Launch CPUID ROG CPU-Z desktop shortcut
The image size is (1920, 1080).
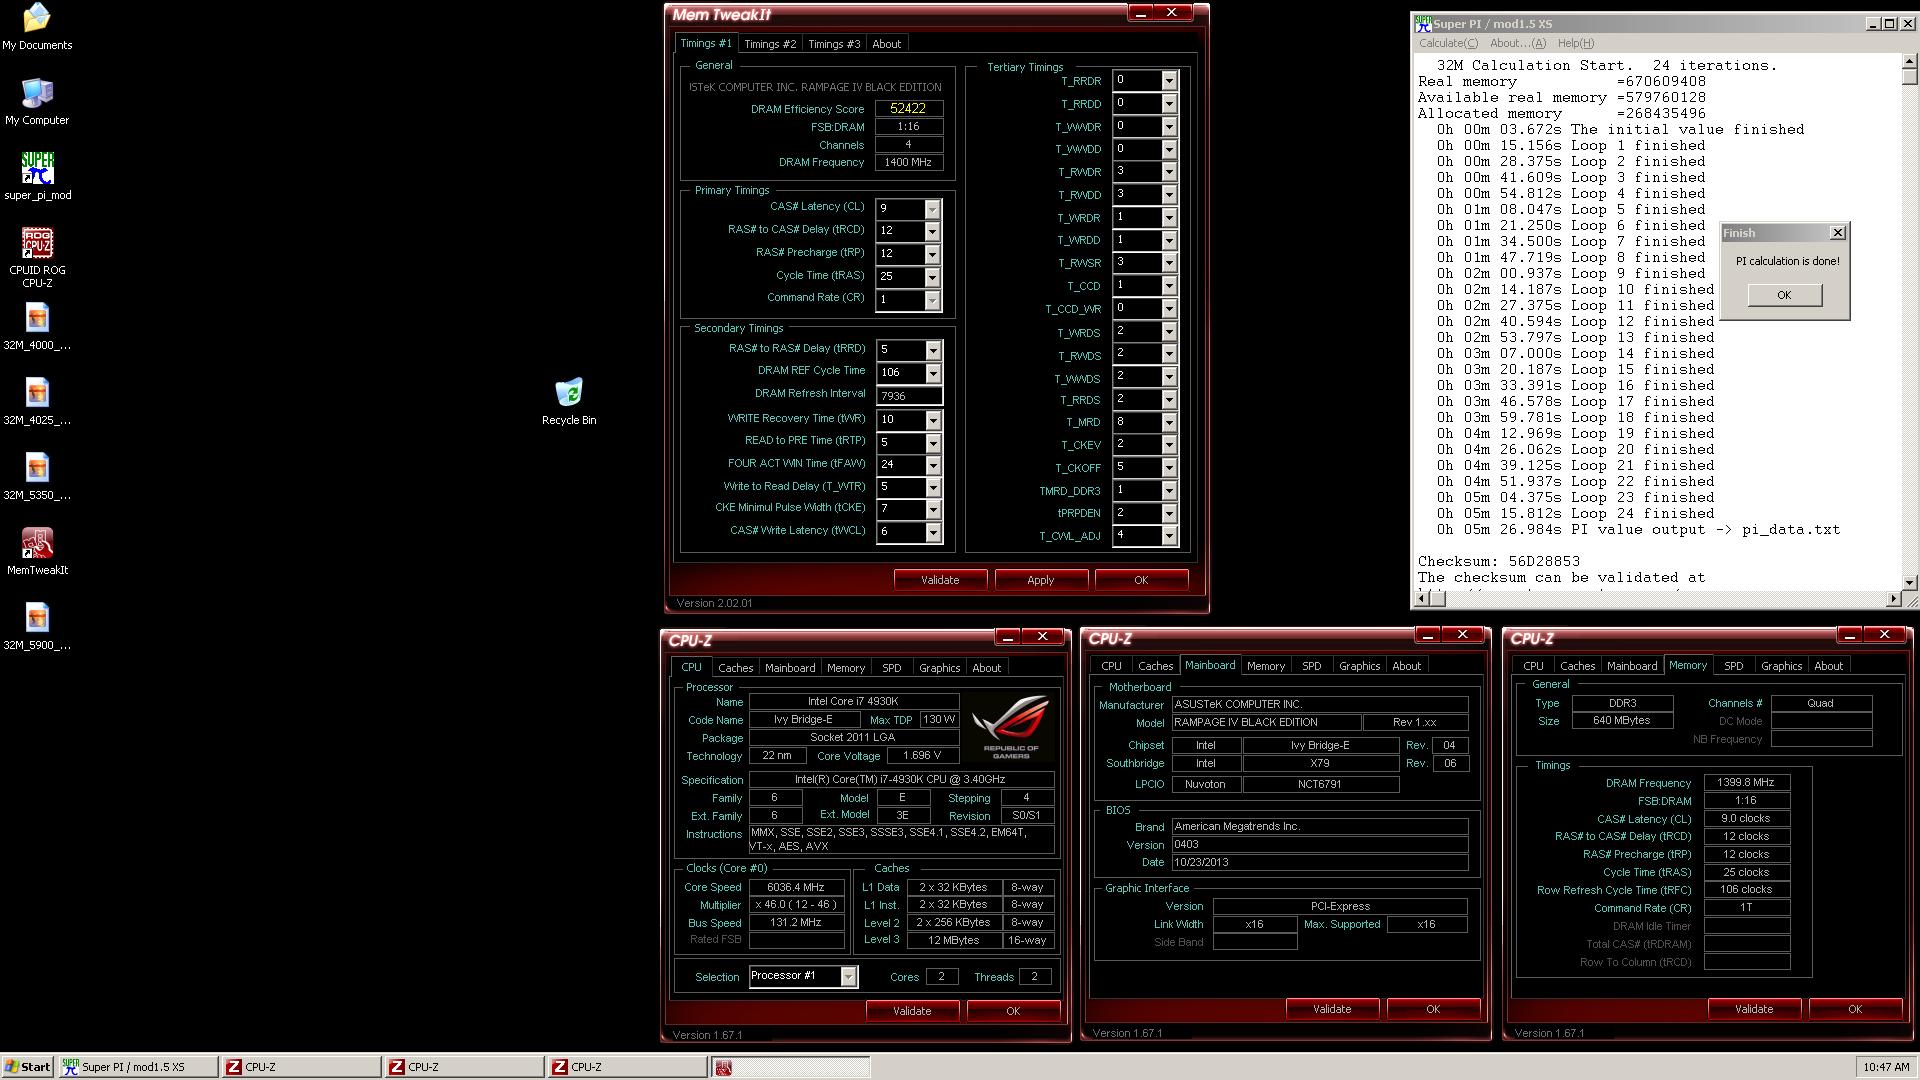pos(37,257)
